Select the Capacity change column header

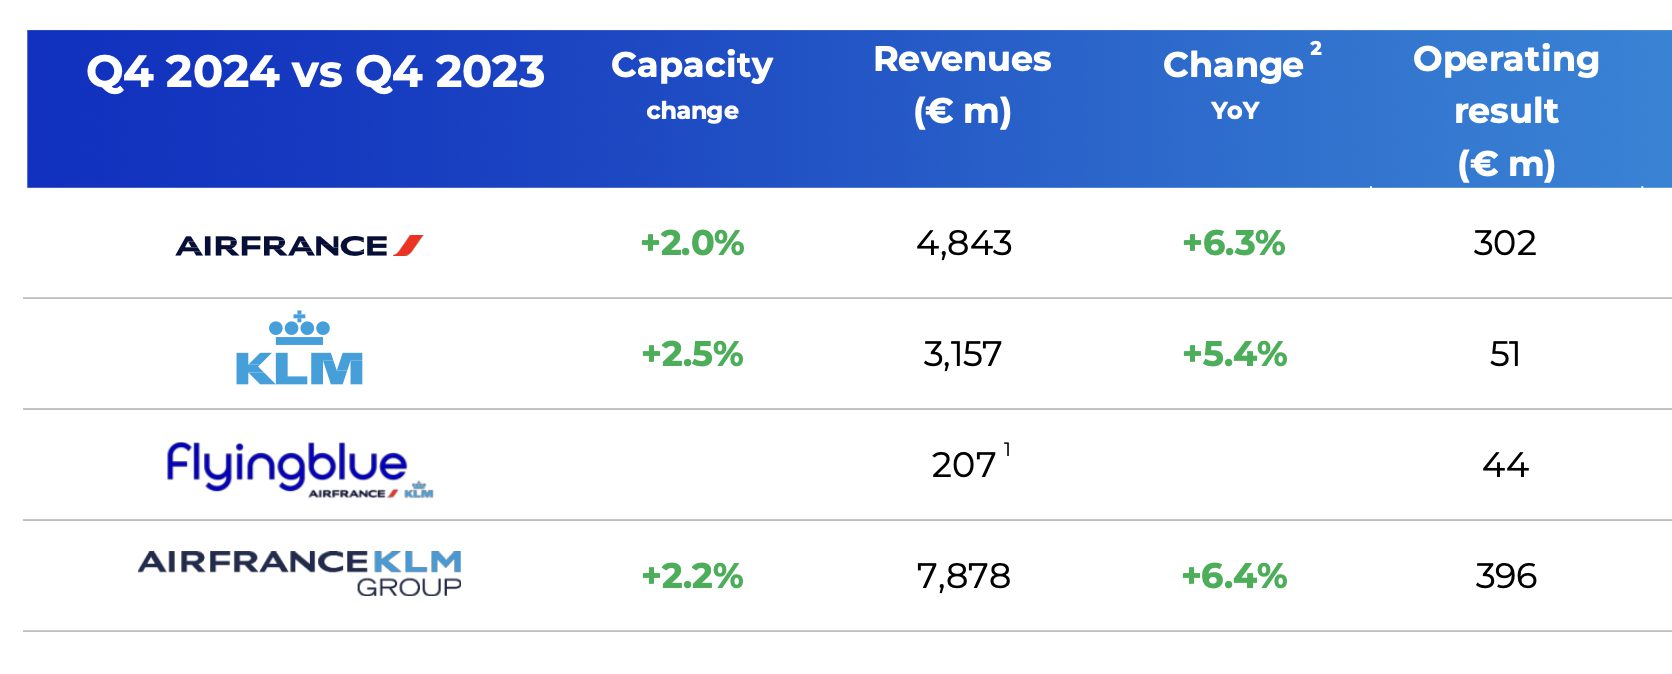pyautogui.click(x=692, y=84)
